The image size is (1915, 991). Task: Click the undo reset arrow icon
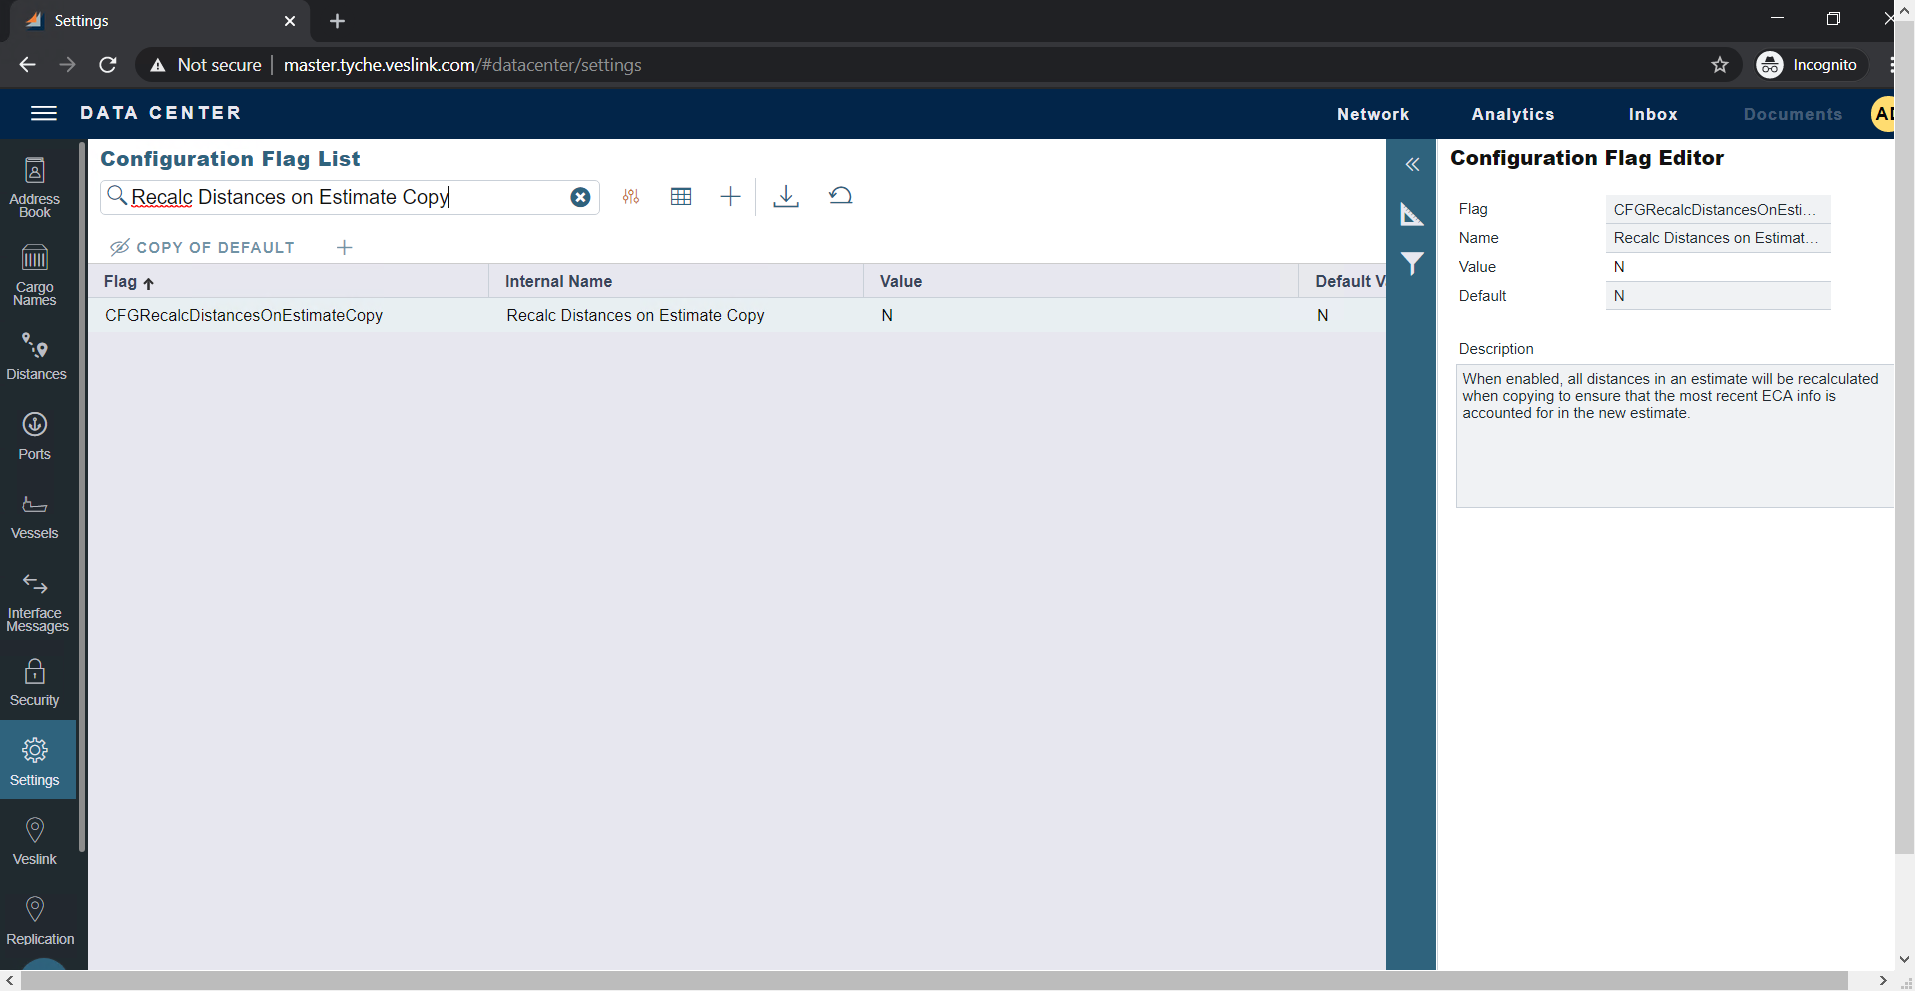click(841, 196)
